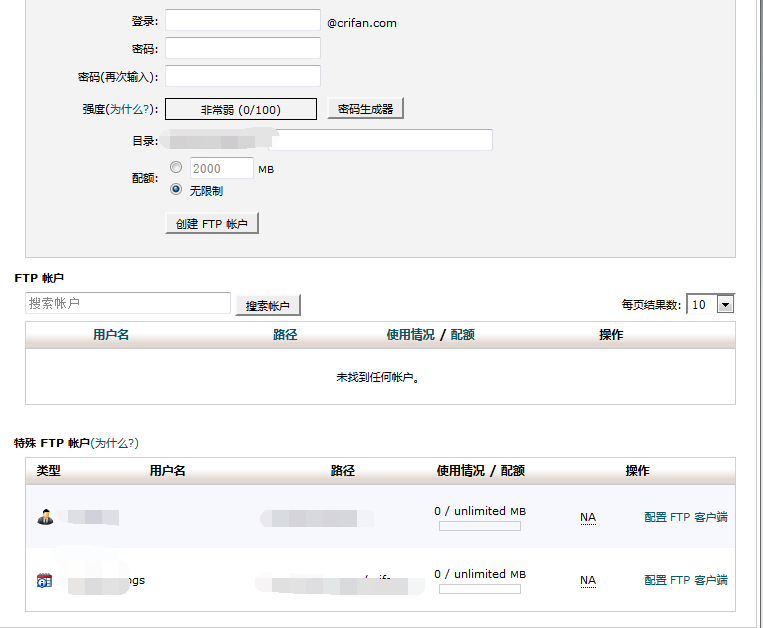Image resolution: width=763 pixels, height=628 pixels.
Task: Click the 创建 FTP 帐户 button
Action: [212, 223]
